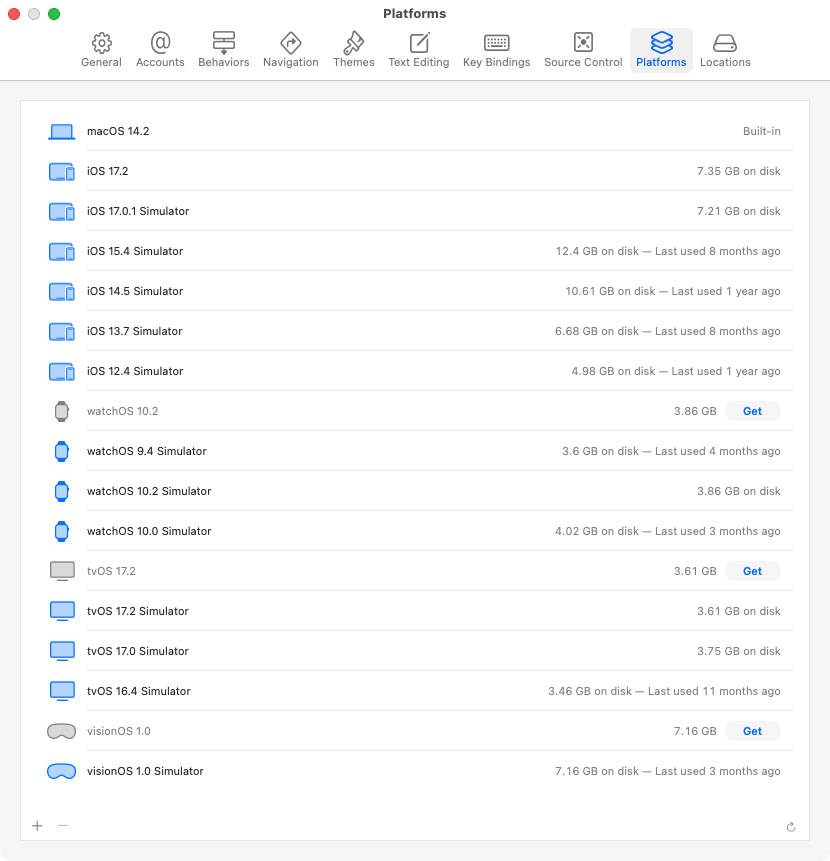Click the watchOS 9.4 Simulator watch icon
This screenshot has height=861, width=830.
61,451
